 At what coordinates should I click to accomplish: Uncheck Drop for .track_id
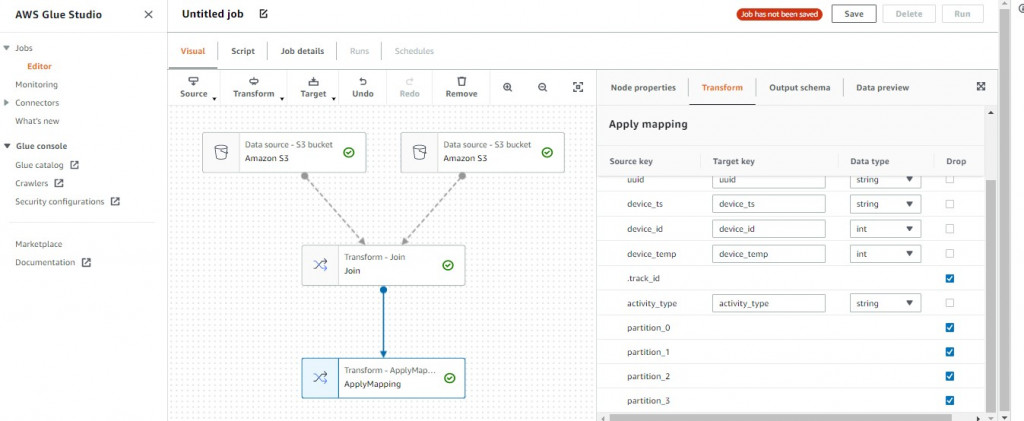pos(950,278)
